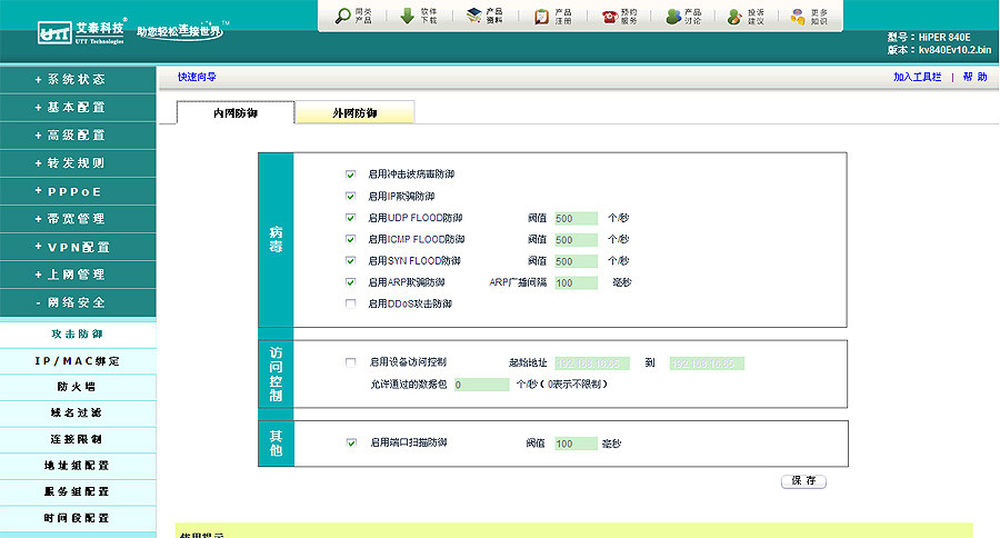Viewport: 1000px width, 538px height.
Task: Open 更多知识 icon in top toolbar
Action: point(798,16)
